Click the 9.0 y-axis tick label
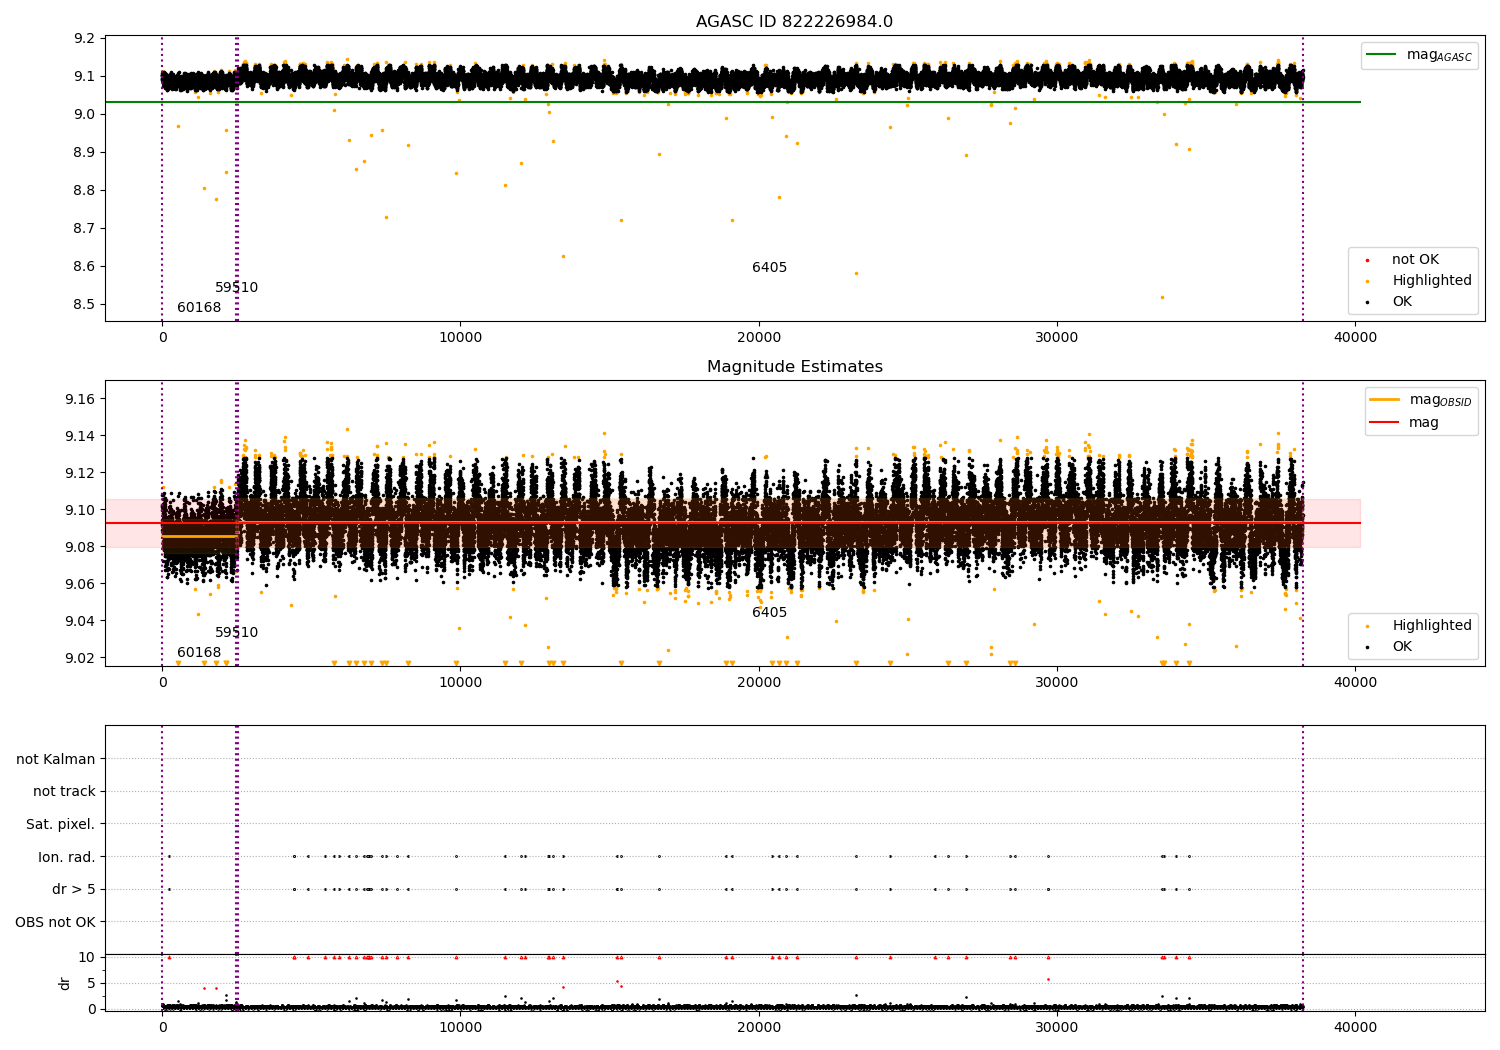 [85, 115]
